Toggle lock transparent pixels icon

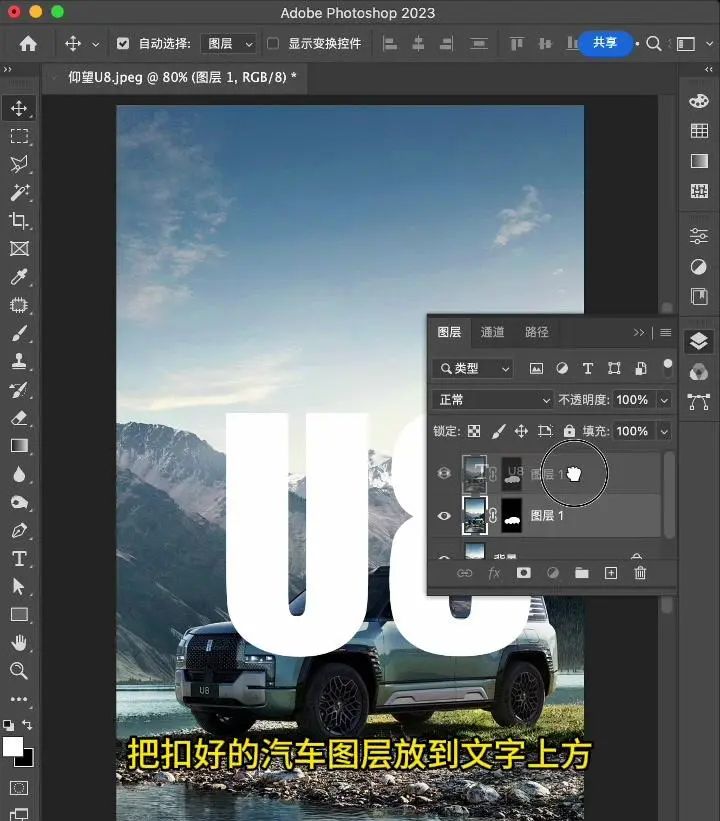473,431
